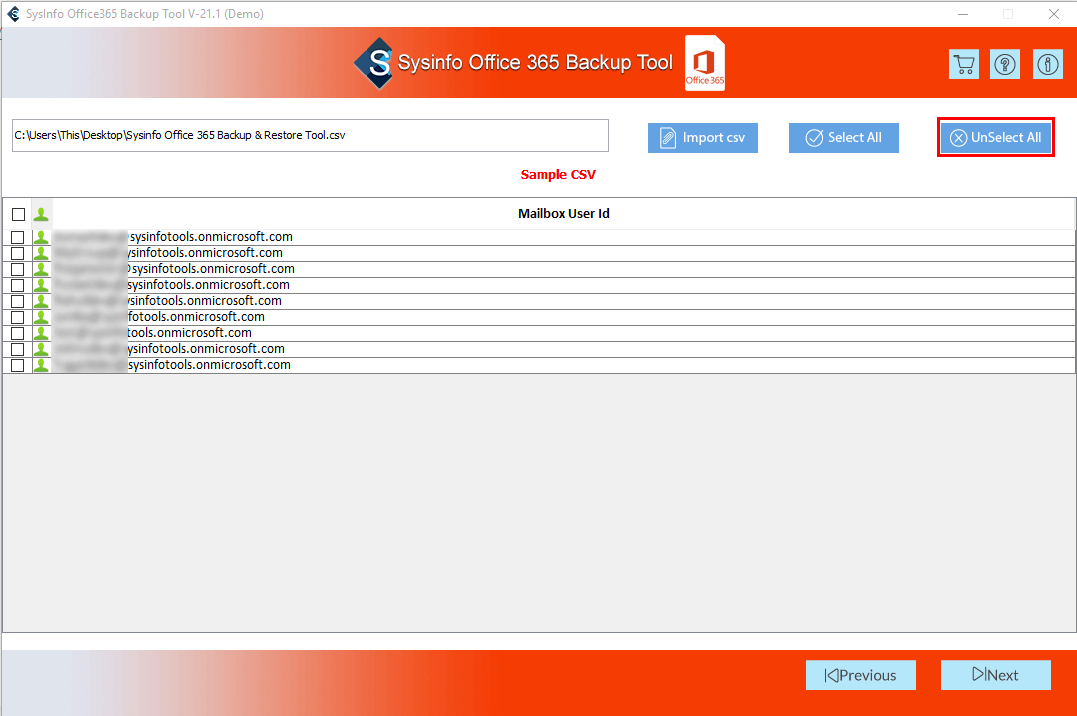Screen dimensions: 1077x716
Task: Open the help question mark icon
Action: point(1005,65)
